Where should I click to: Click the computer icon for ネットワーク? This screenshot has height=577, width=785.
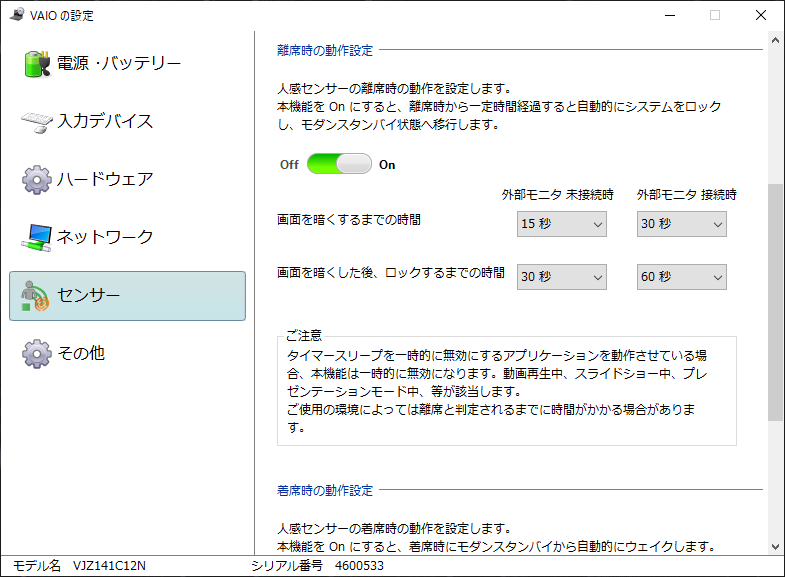37,238
